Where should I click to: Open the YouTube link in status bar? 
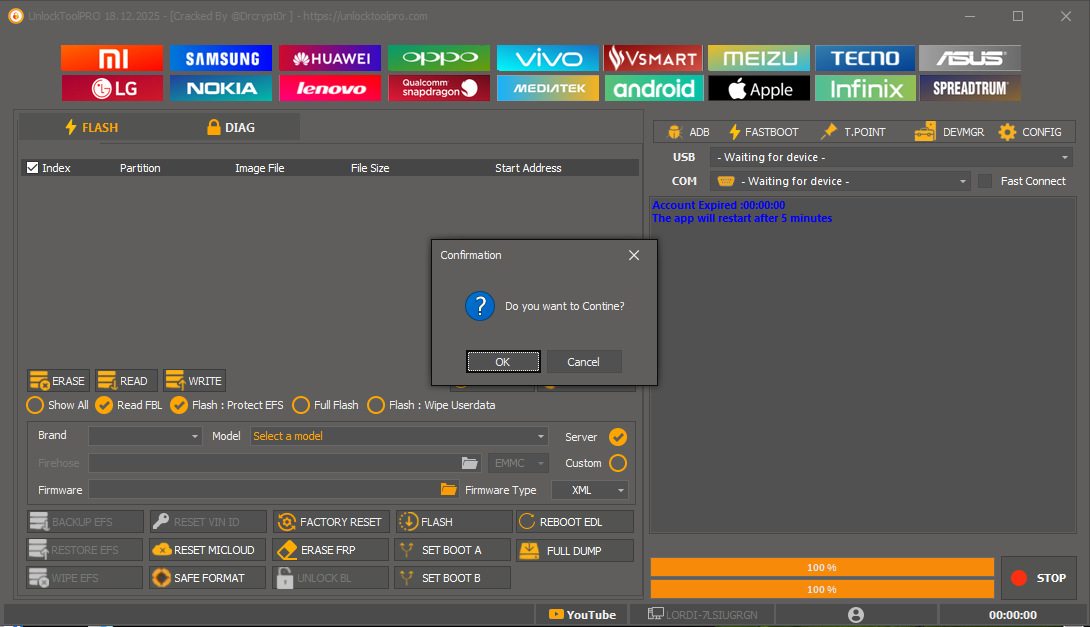[x=583, y=615]
